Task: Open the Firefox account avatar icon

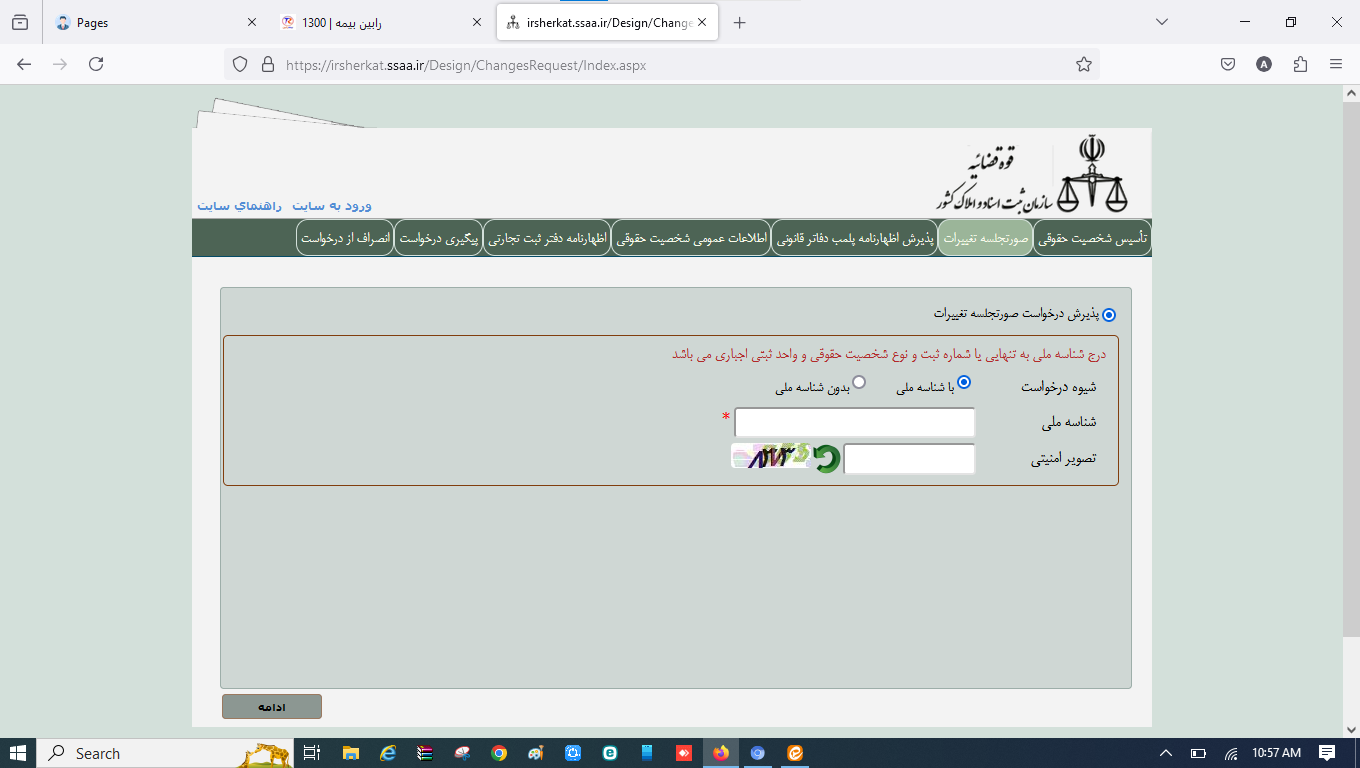Action: 1264,64
